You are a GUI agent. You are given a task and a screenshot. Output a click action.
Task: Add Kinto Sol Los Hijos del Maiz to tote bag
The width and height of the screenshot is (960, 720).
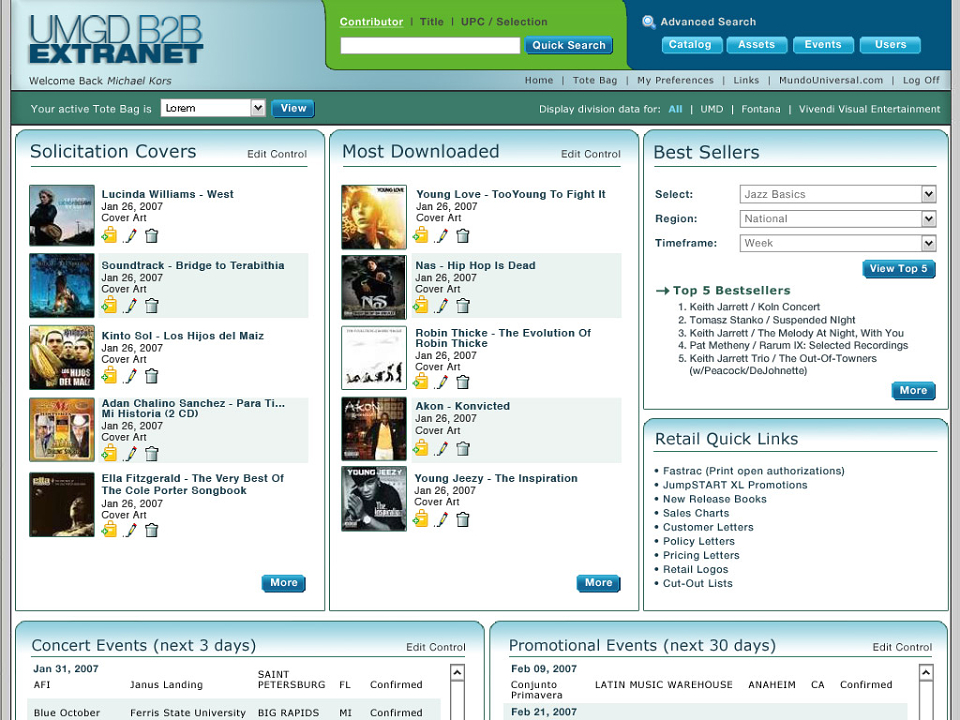click(x=110, y=375)
